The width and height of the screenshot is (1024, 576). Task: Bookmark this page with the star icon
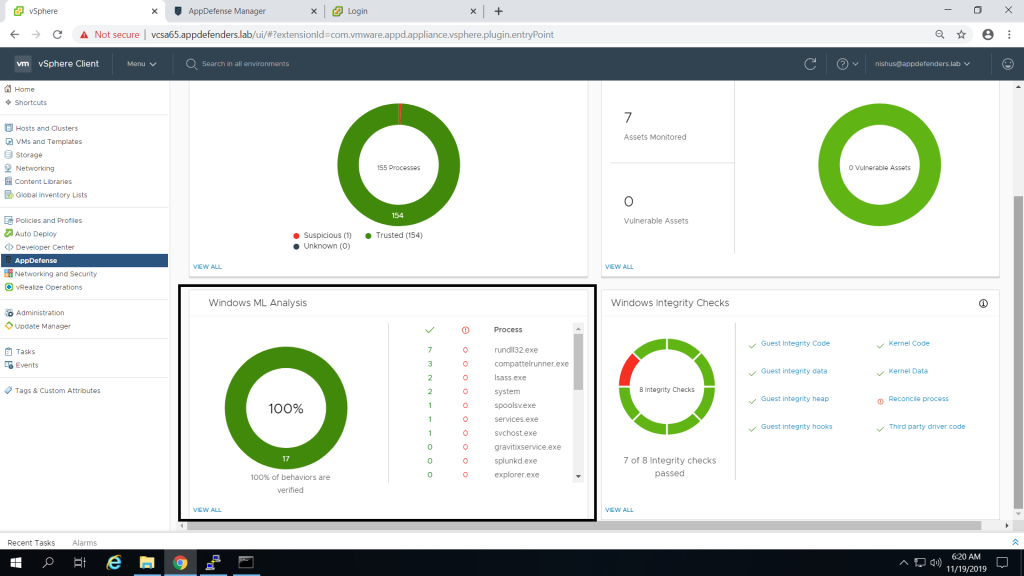(961, 34)
